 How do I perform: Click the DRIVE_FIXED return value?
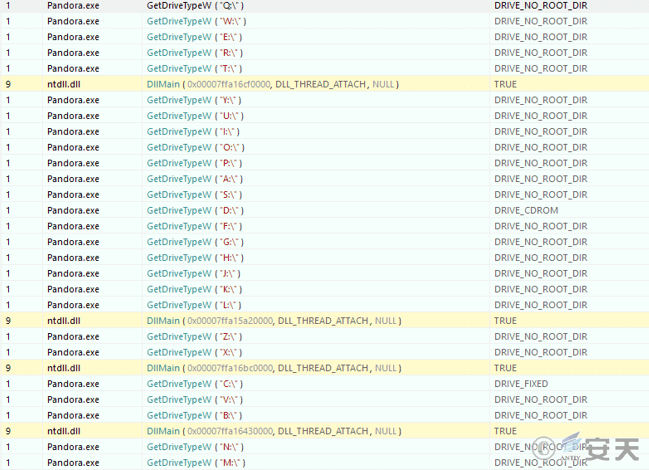(521, 384)
